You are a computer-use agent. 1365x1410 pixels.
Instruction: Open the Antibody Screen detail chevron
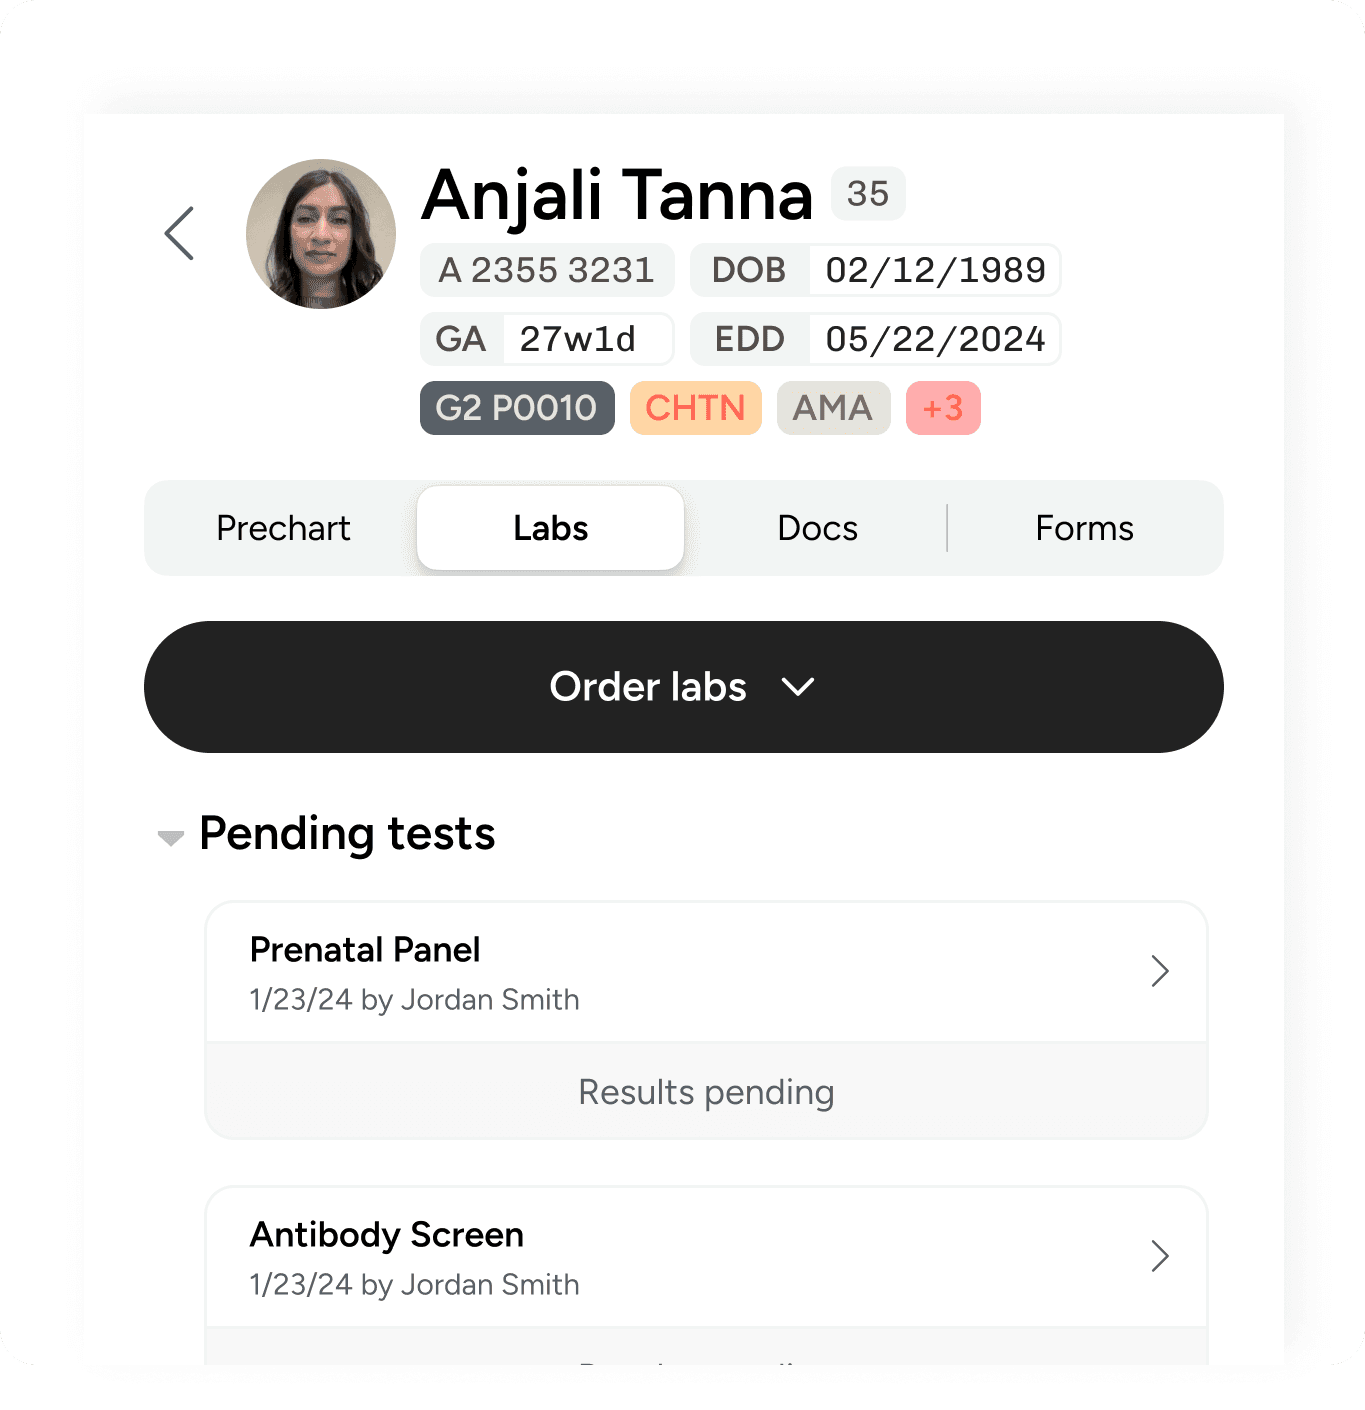pyautogui.click(x=1160, y=1256)
